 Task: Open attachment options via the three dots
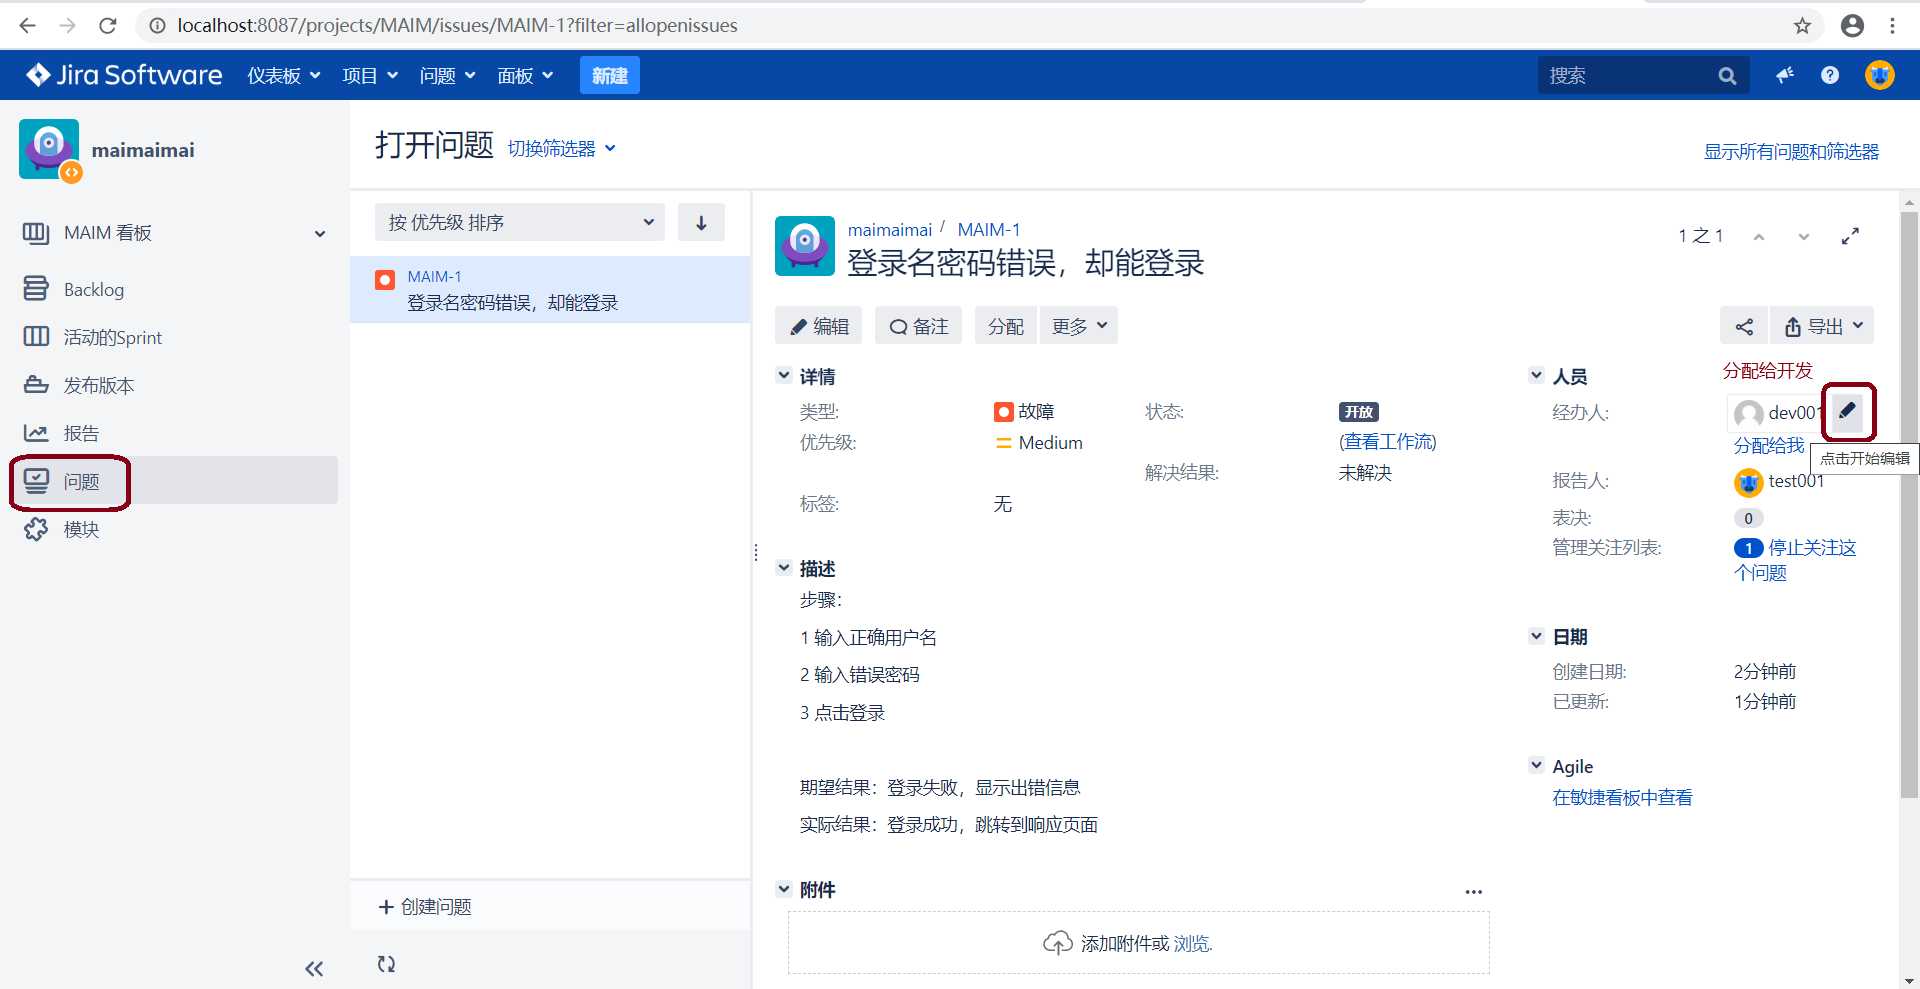[1473, 891]
